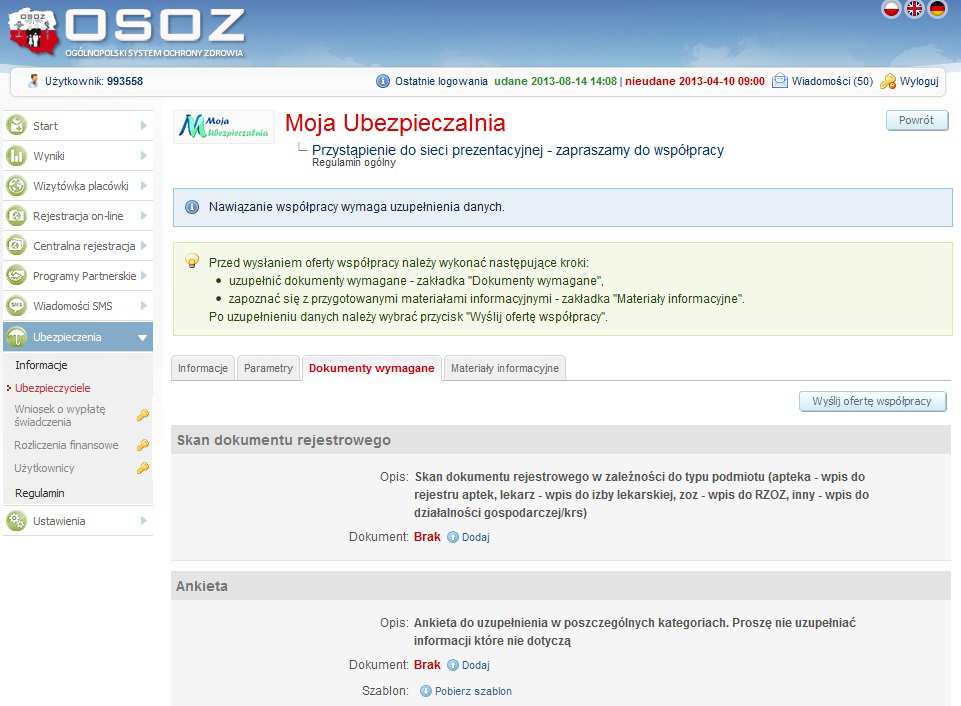
Task: Click the Start menu label
Action: [x=45, y=126]
